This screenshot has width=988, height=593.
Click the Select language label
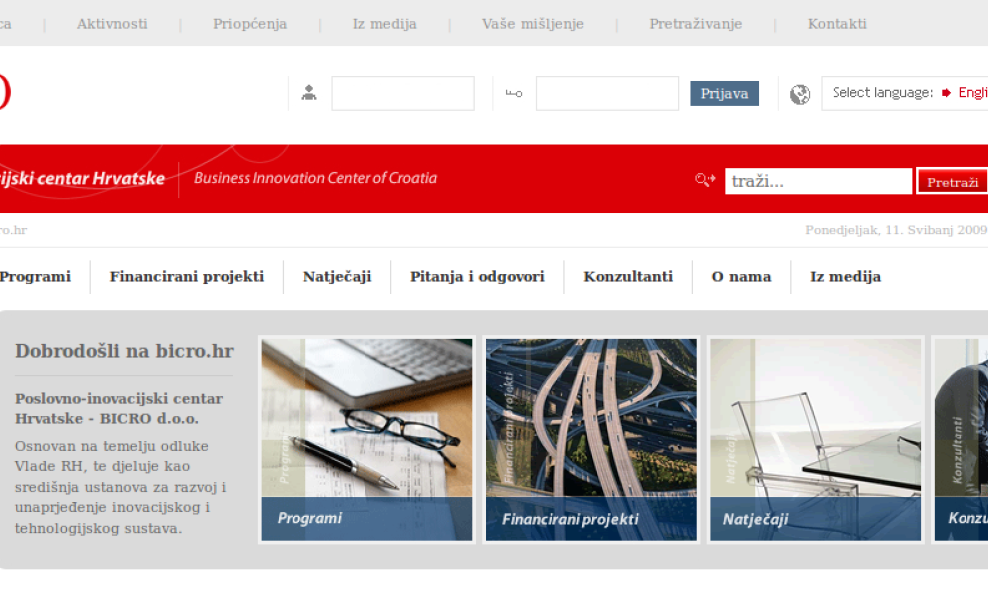883,93
